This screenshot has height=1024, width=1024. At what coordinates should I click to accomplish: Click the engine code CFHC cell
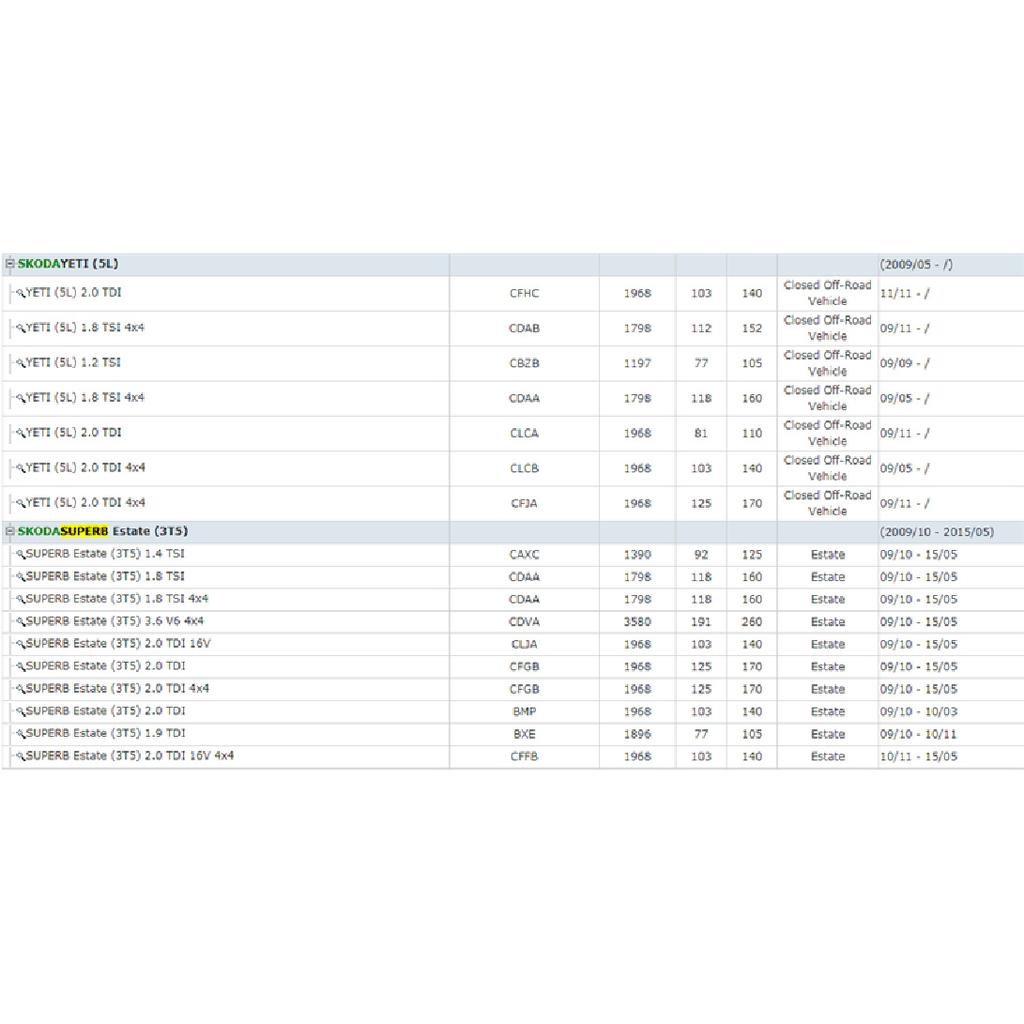(x=524, y=293)
